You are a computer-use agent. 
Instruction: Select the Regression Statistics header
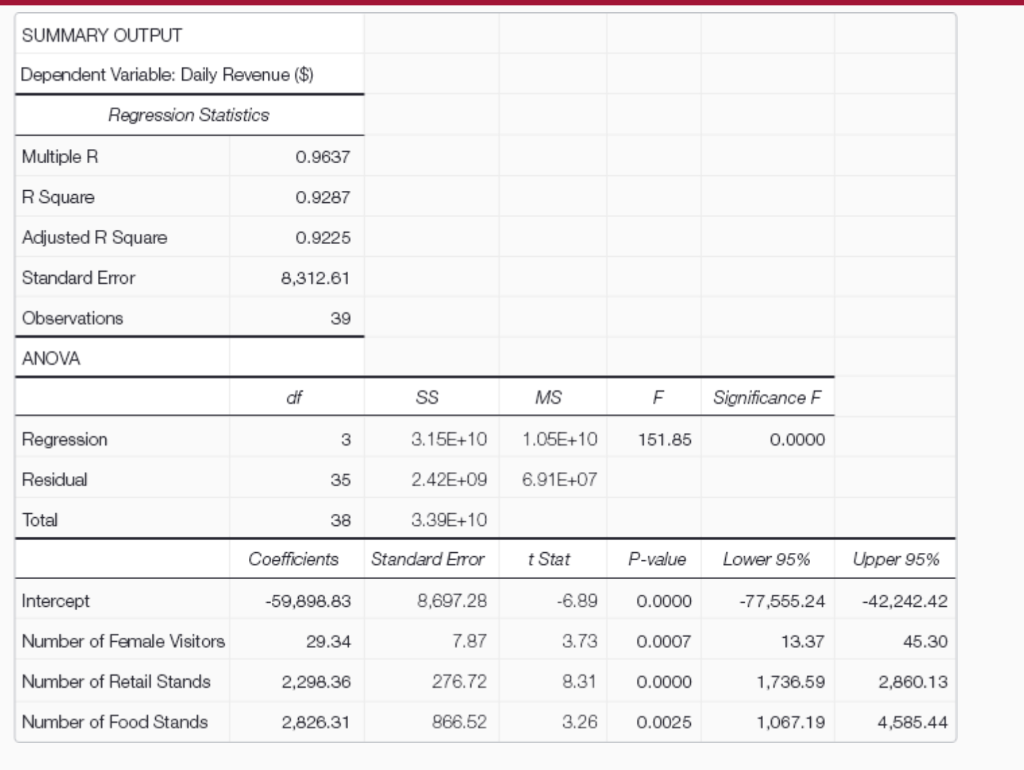(x=188, y=115)
